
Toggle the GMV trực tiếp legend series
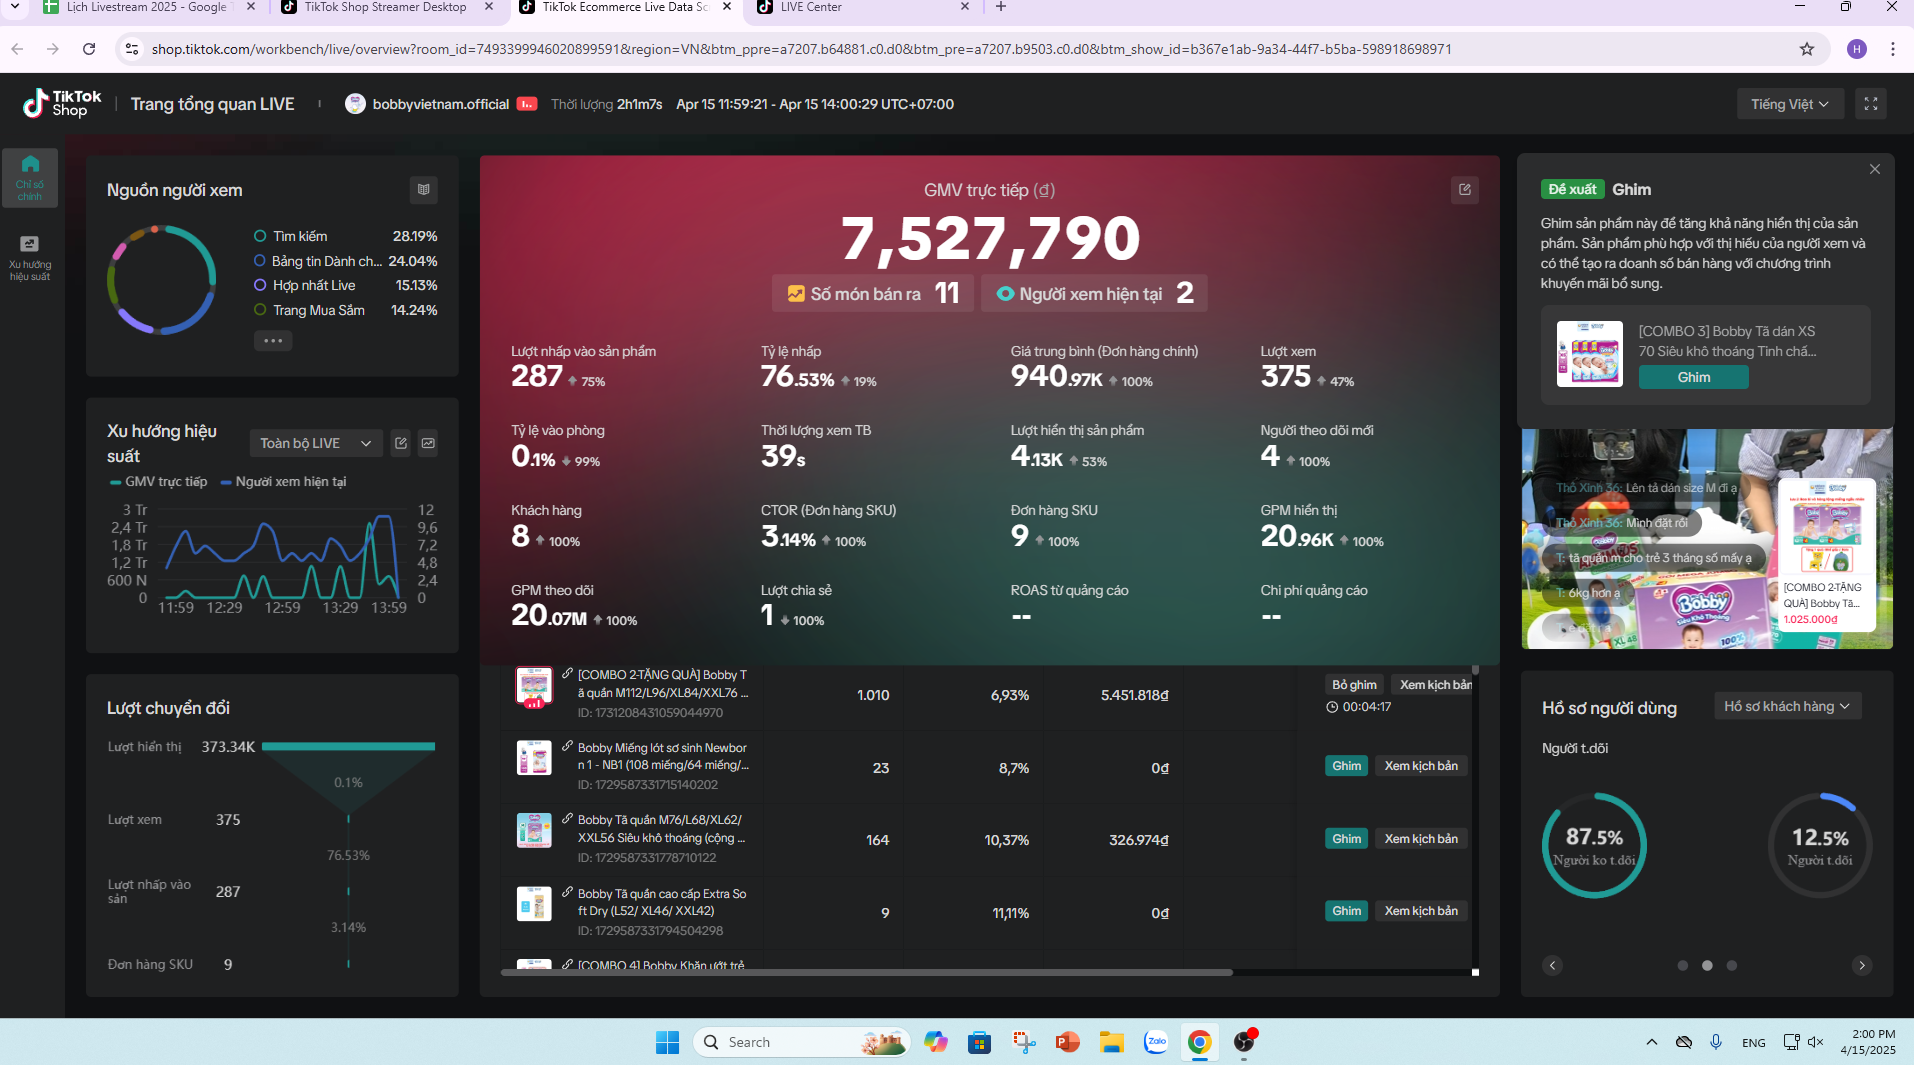coord(159,482)
